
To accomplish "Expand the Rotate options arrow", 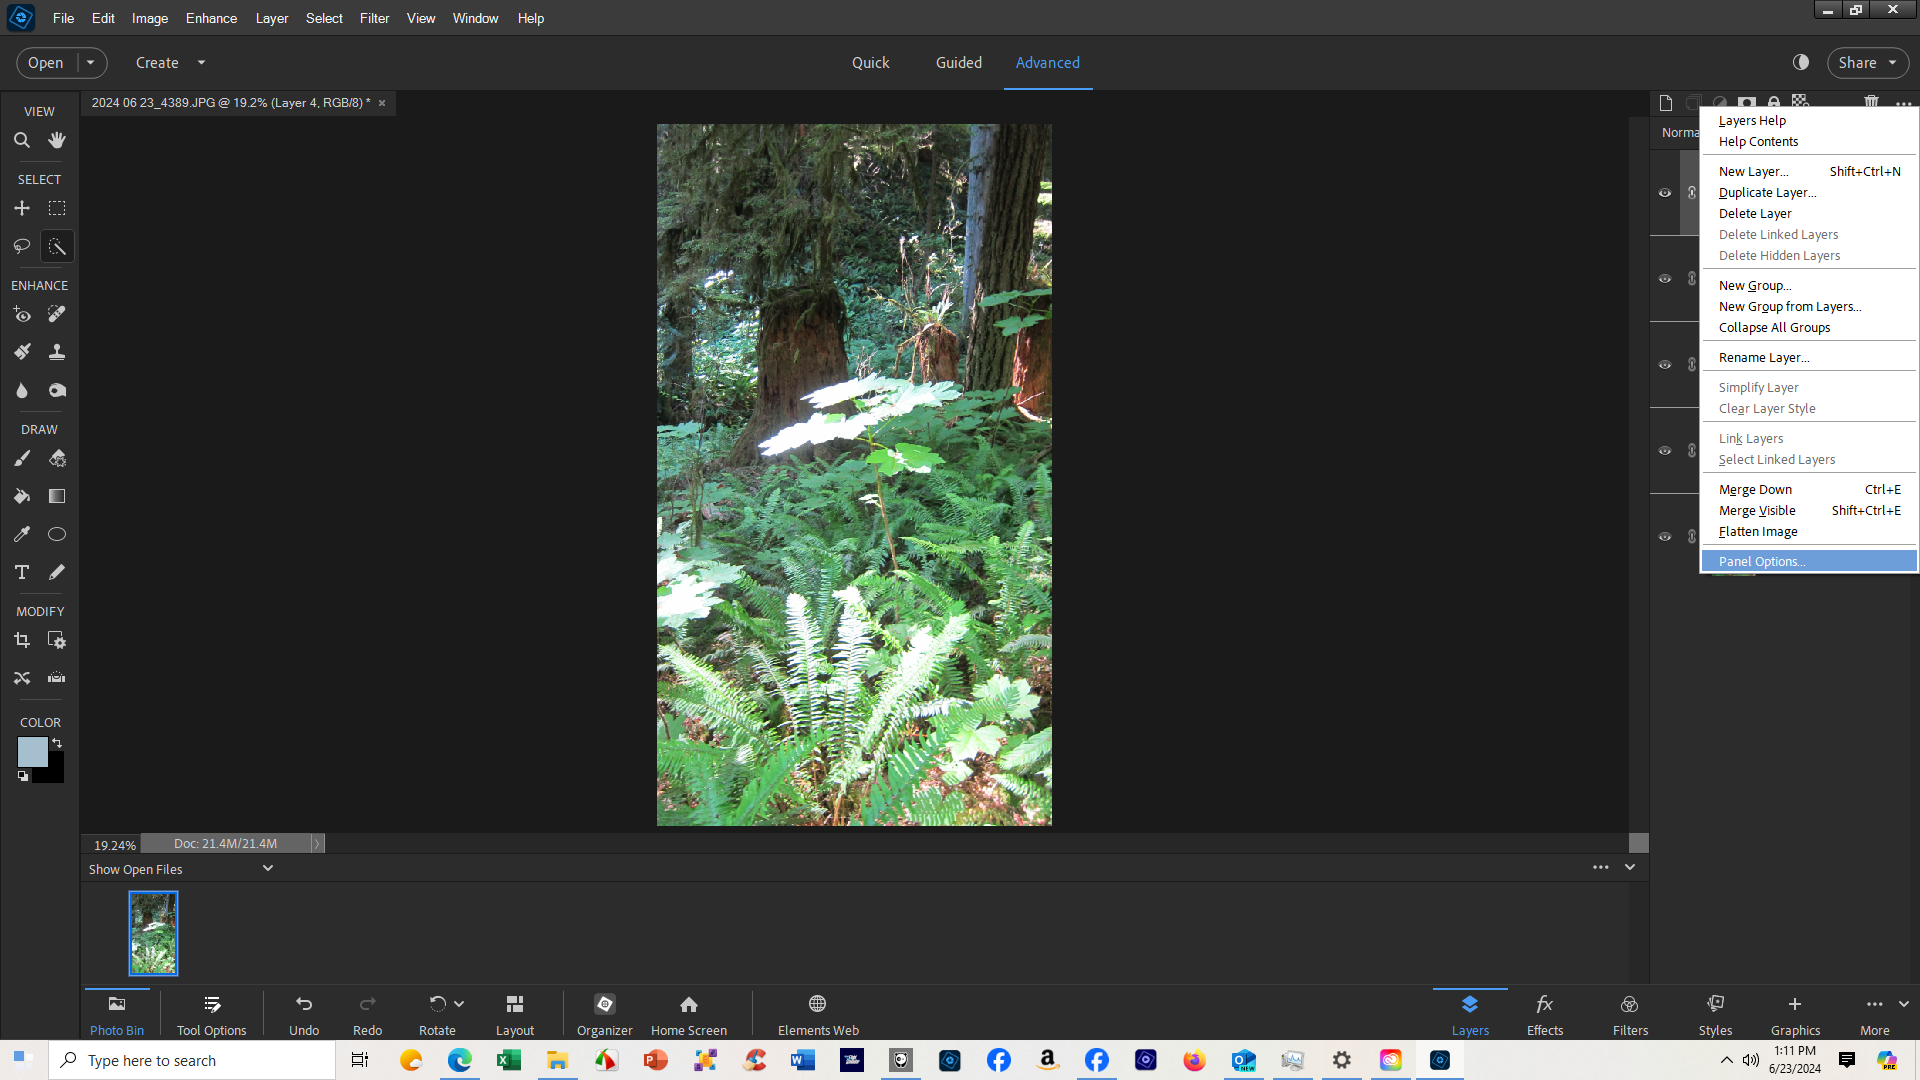I will pos(458,1003).
